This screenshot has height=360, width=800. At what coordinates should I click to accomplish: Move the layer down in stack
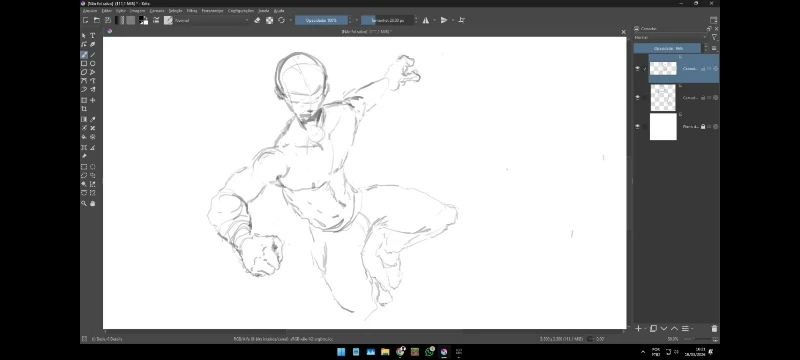pyautogui.click(x=664, y=329)
